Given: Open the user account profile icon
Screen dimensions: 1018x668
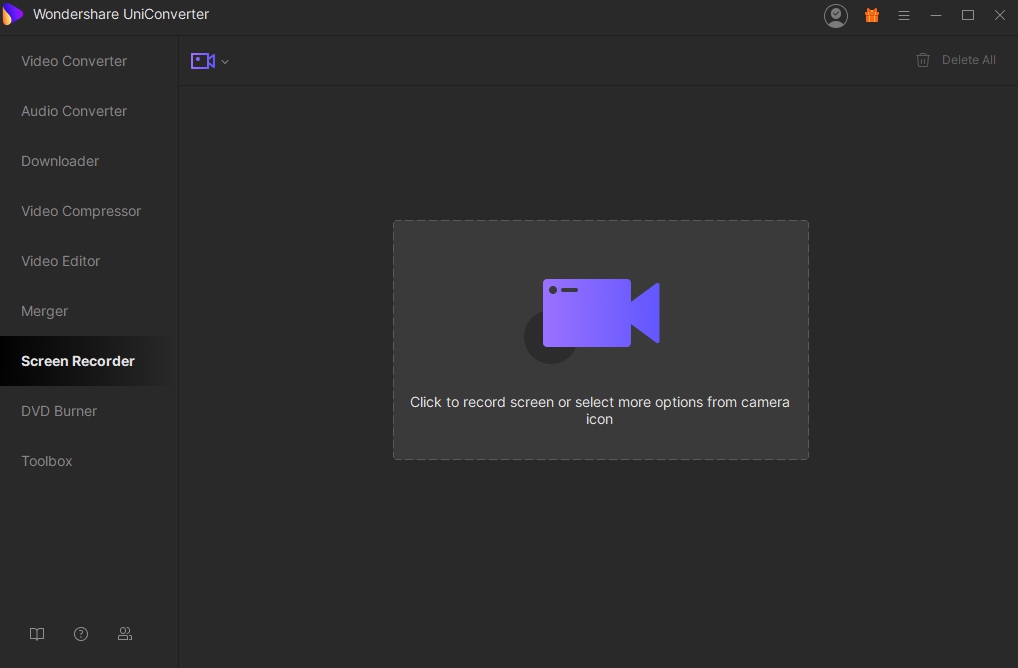Looking at the screenshot, I should (835, 16).
